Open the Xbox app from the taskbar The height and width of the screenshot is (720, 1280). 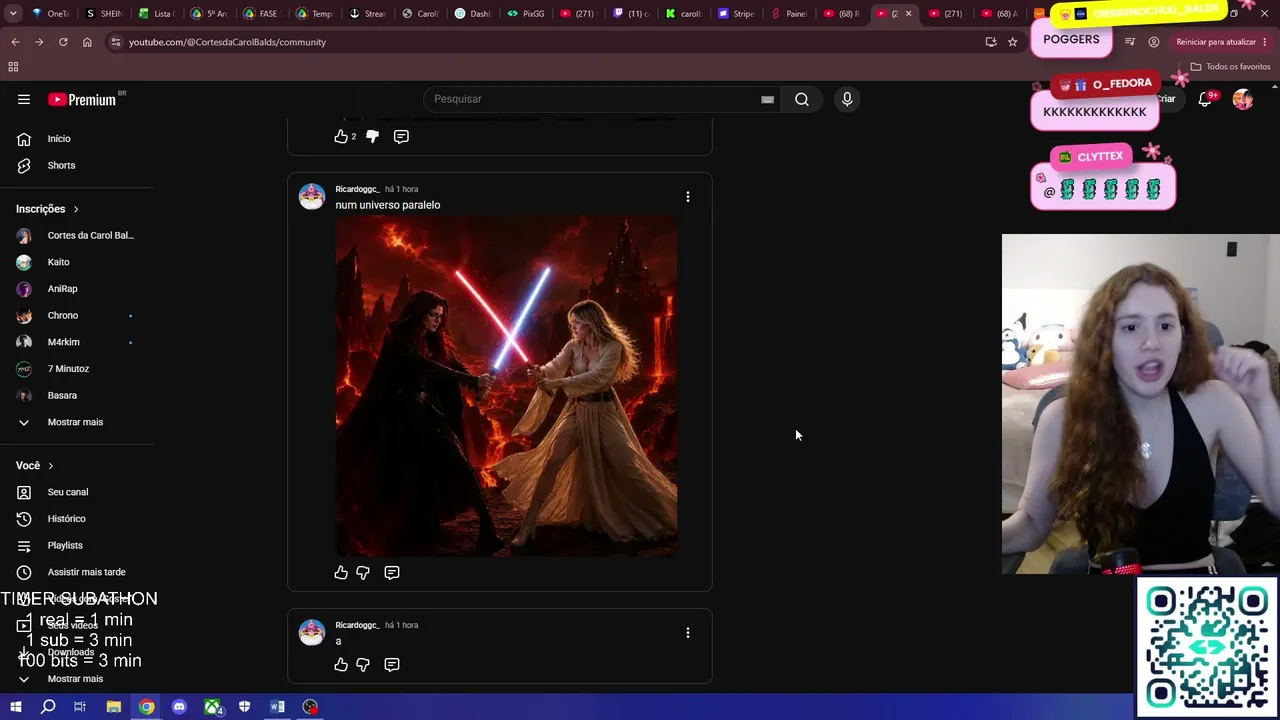coord(213,707)
